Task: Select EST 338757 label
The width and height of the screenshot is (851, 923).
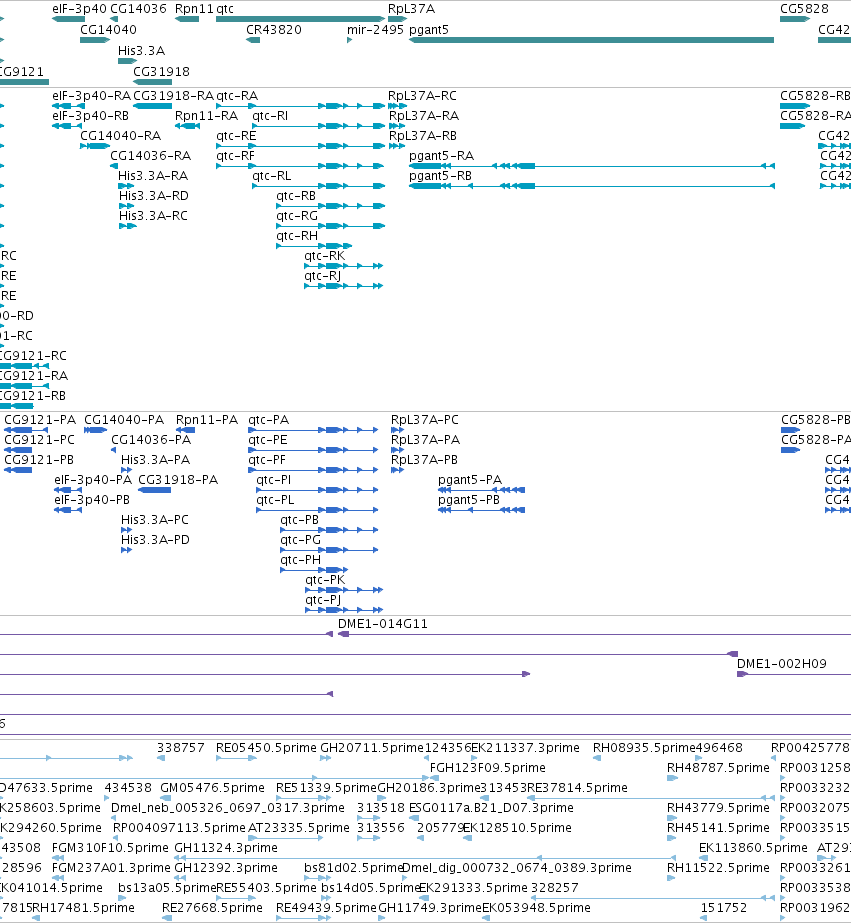Action: tap(181, 748)
